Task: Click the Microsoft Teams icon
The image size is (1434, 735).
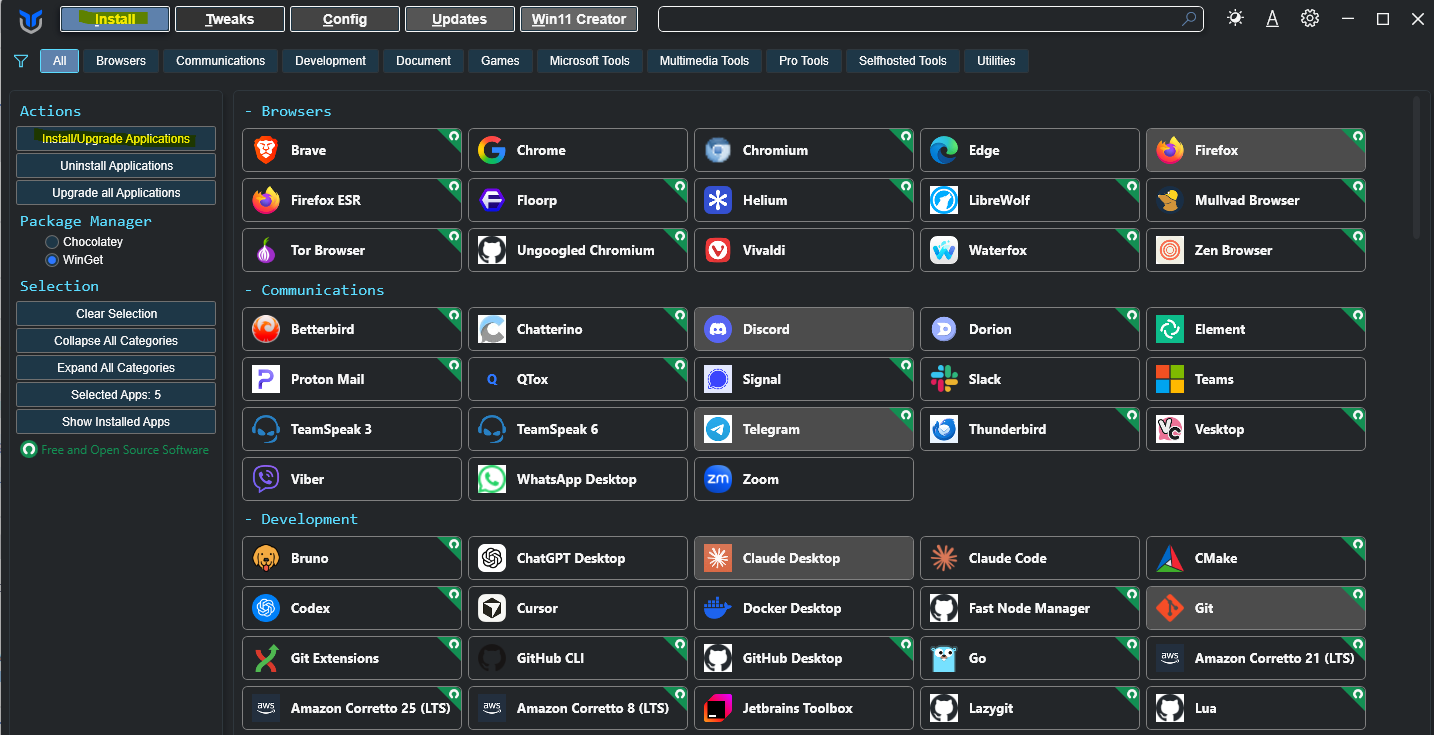Action: tap(1170, 379)
